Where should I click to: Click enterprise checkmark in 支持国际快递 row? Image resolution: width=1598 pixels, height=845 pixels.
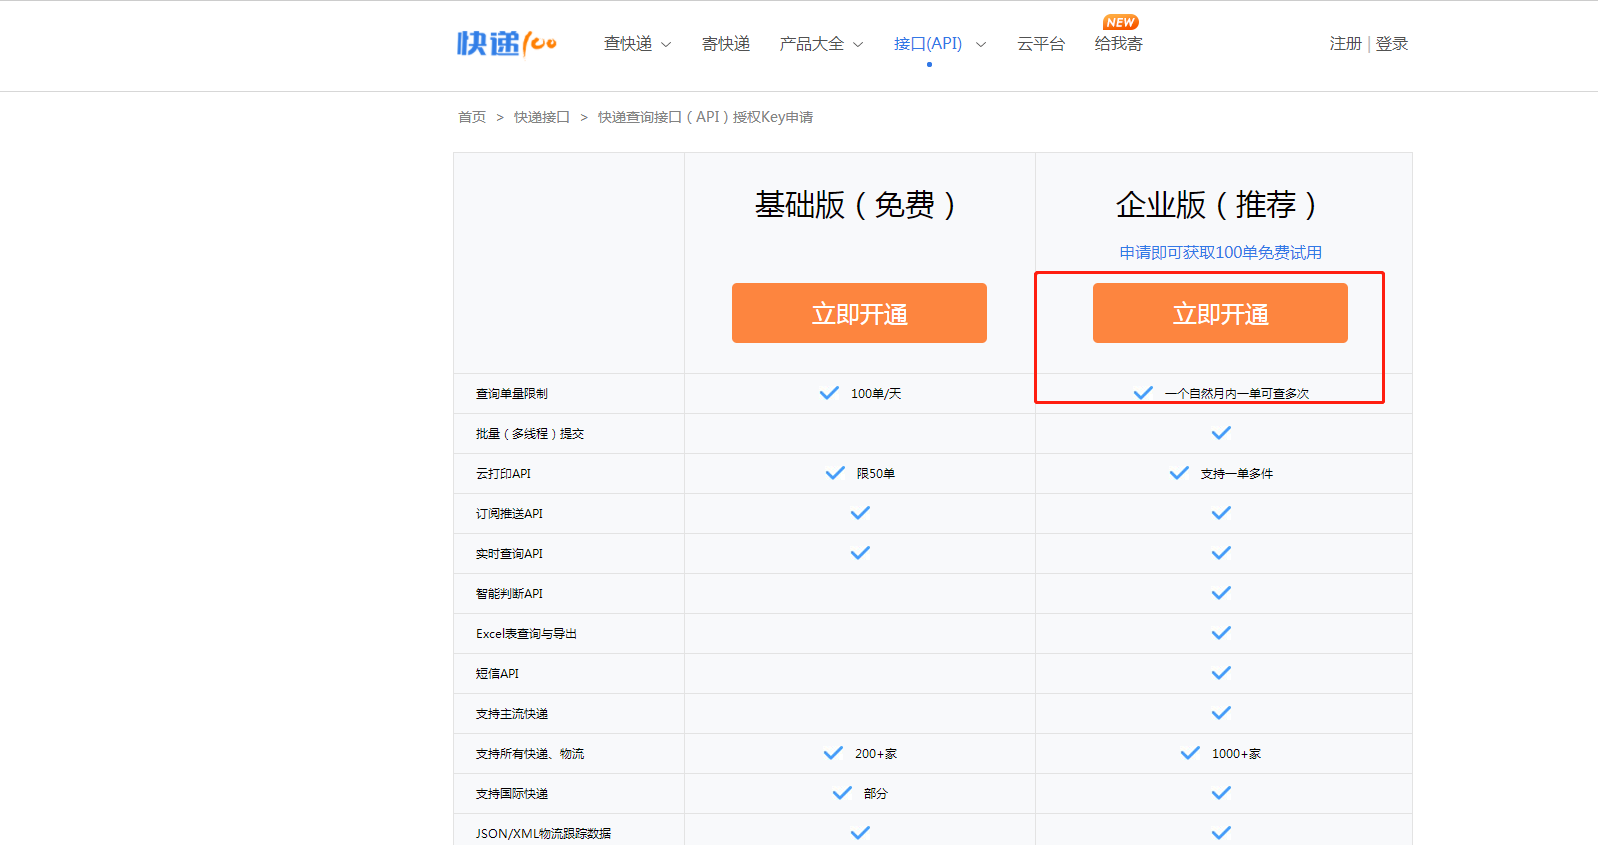(1221, 793)
